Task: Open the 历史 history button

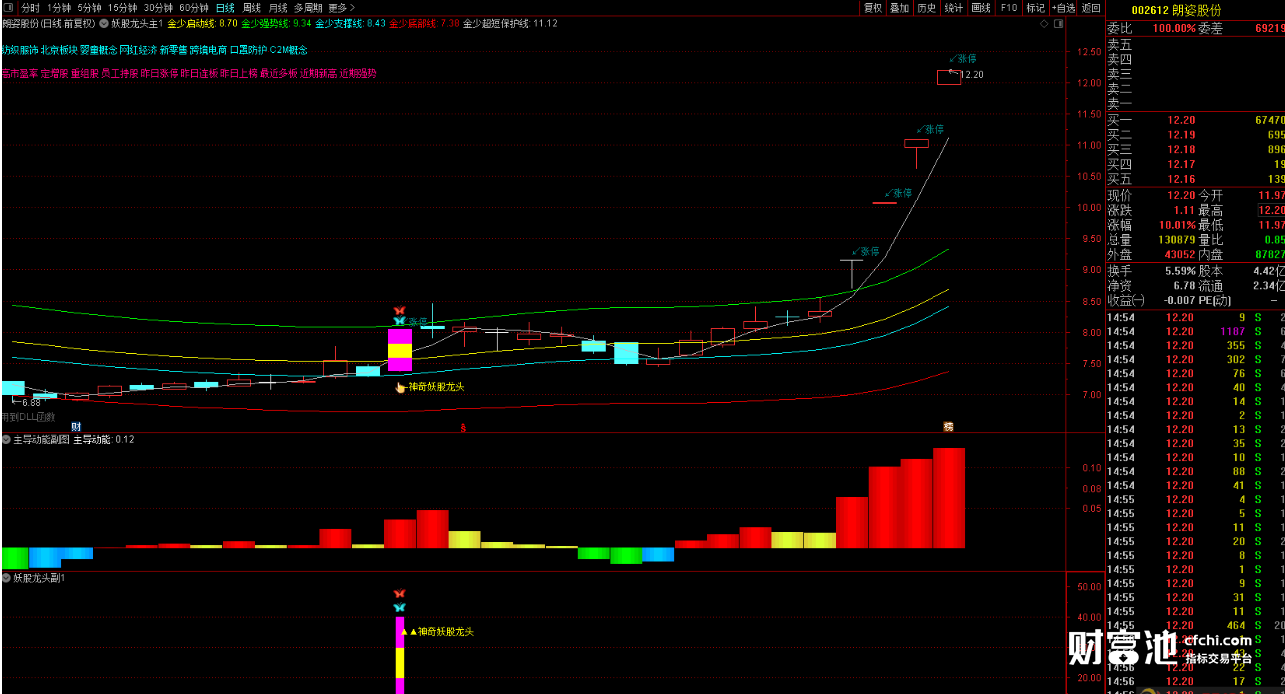Action: (x=927, y=7)
